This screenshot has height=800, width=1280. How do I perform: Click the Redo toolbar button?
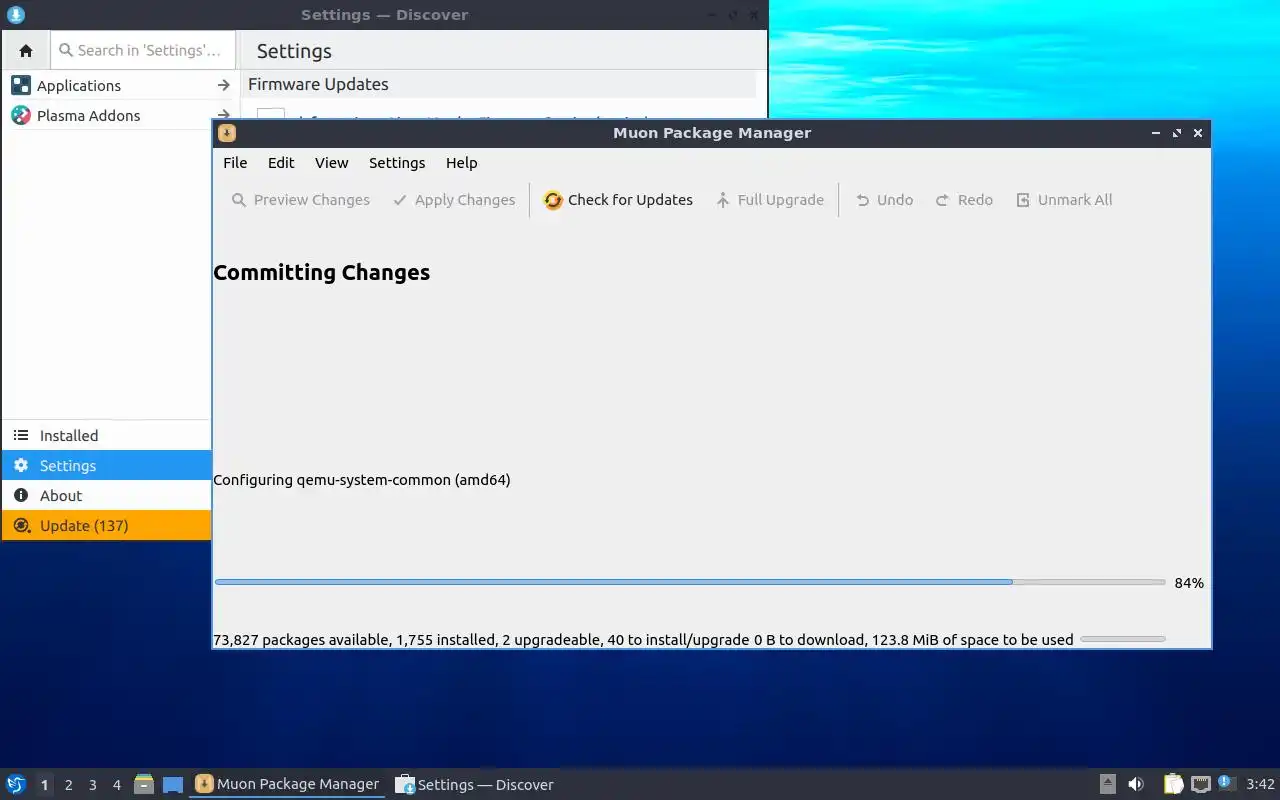(964, 200)
